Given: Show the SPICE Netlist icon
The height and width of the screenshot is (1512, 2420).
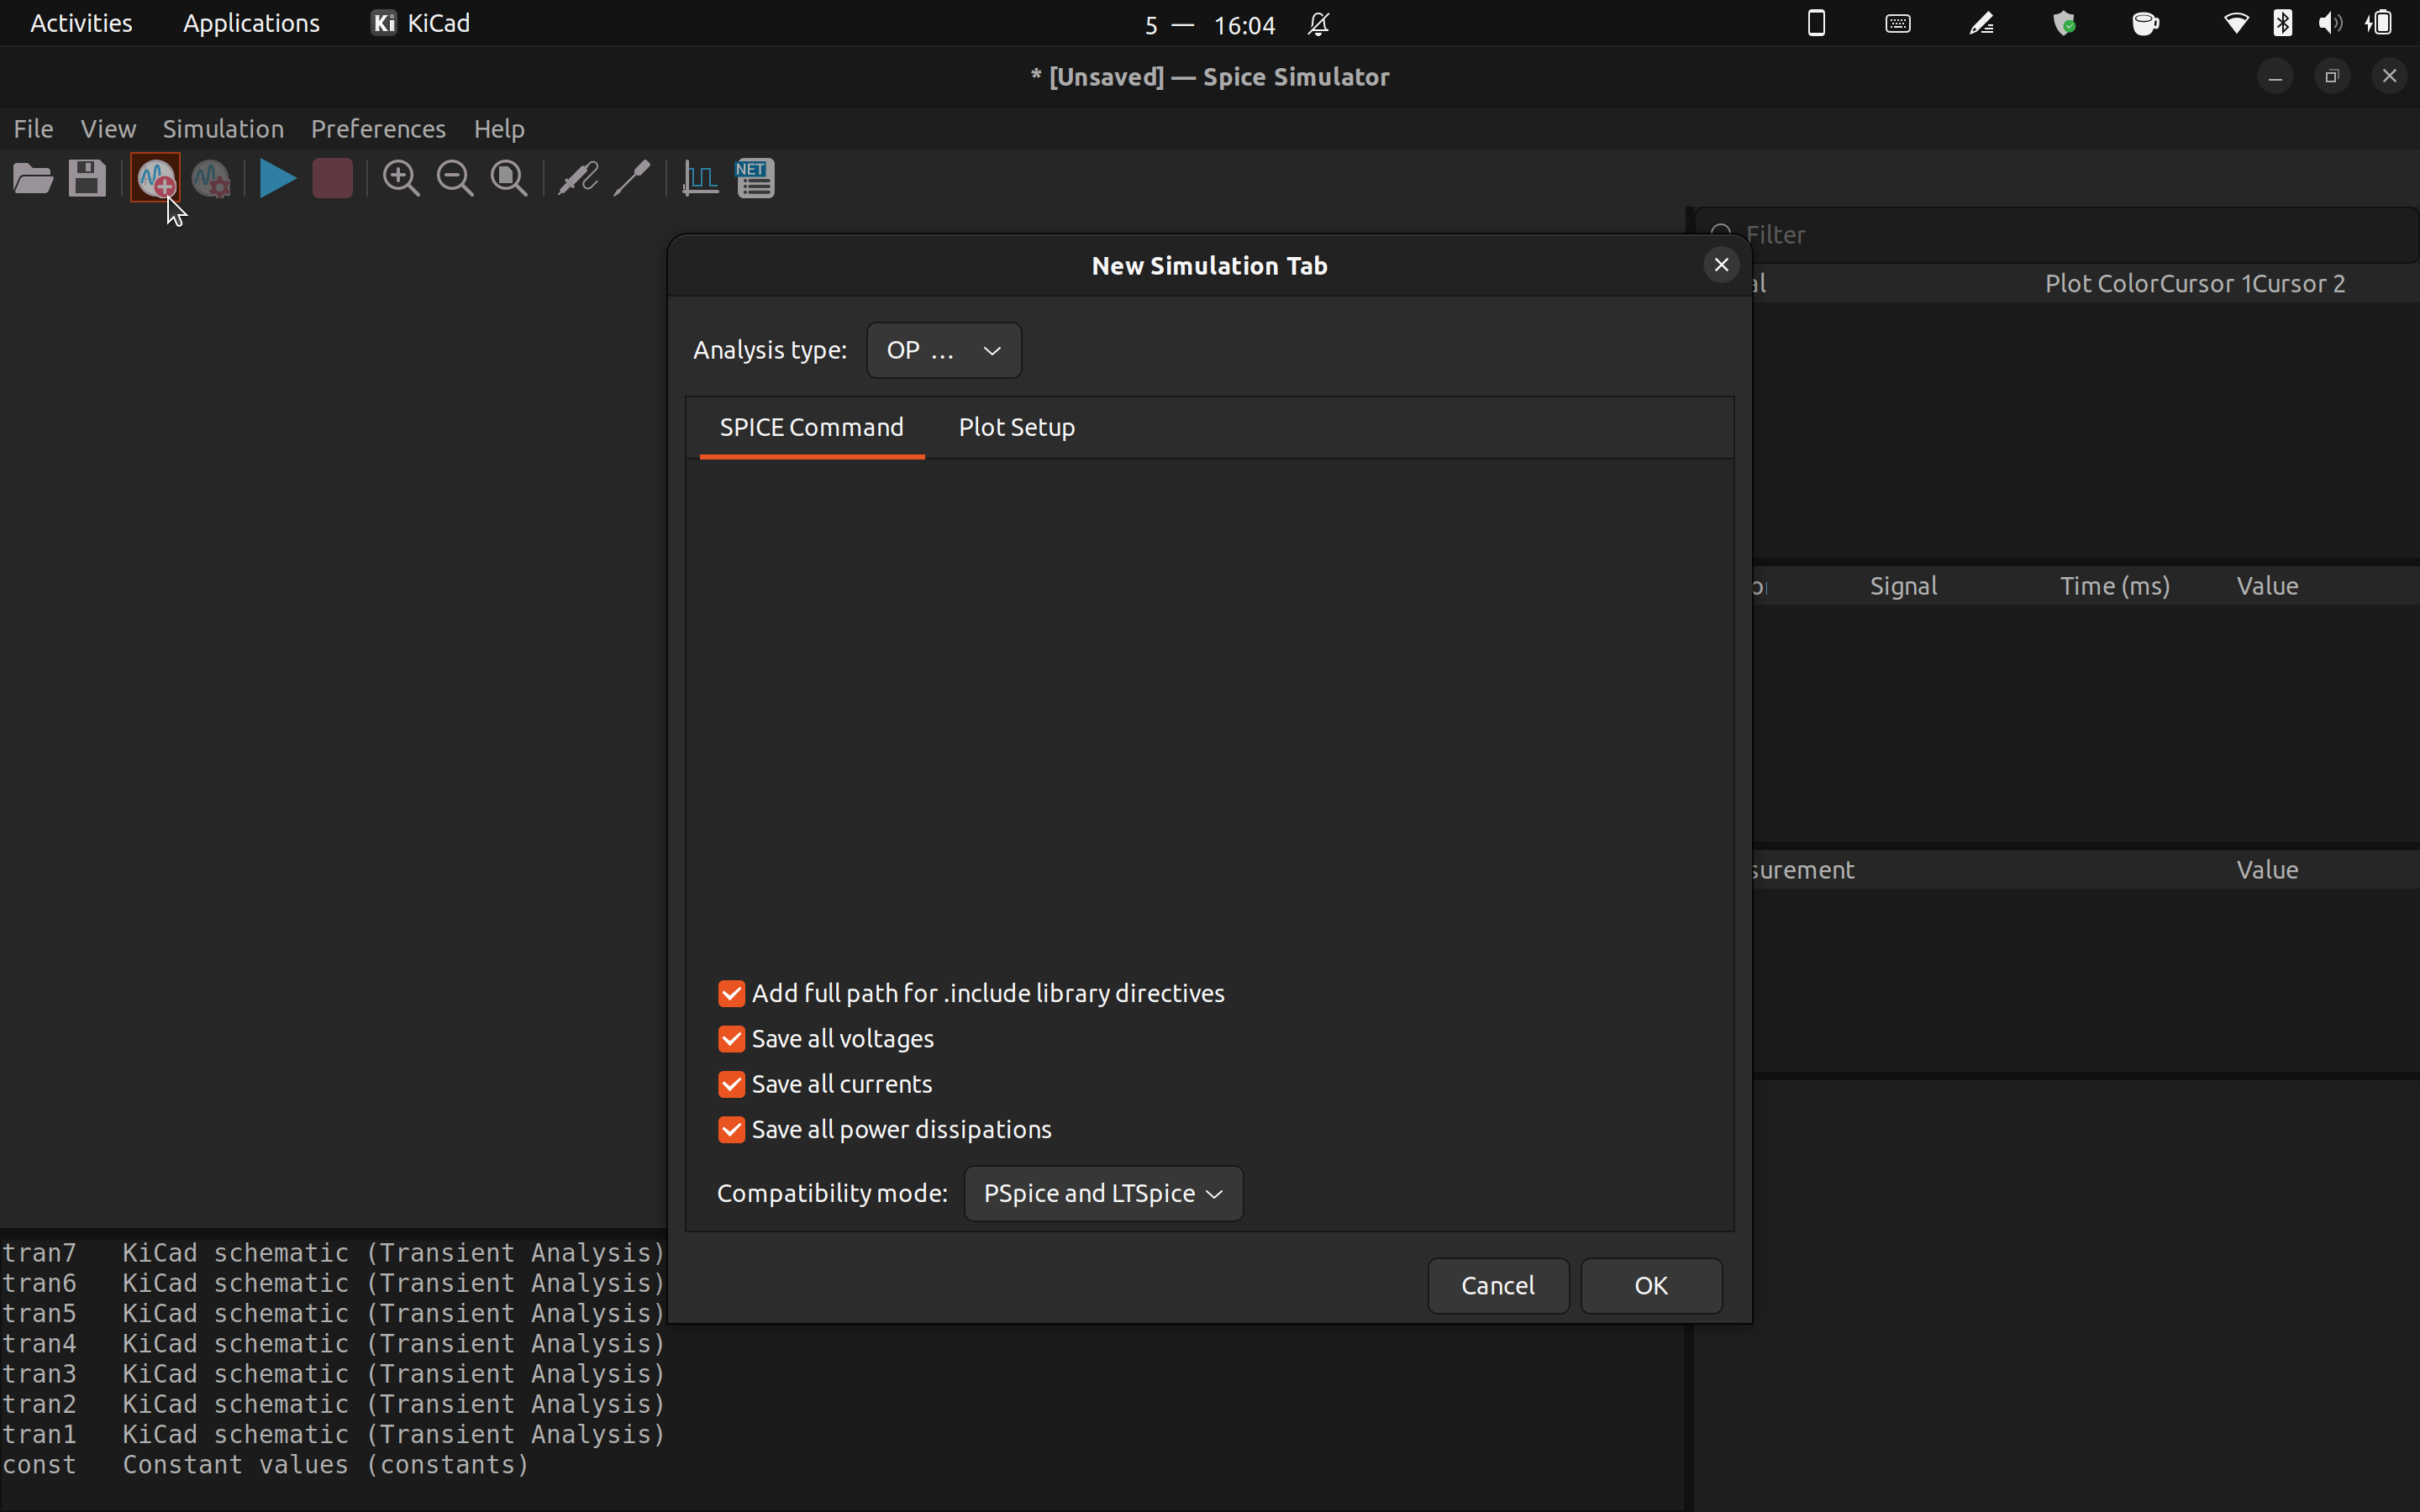Looking at the screenshot, I should coord(756,179).
